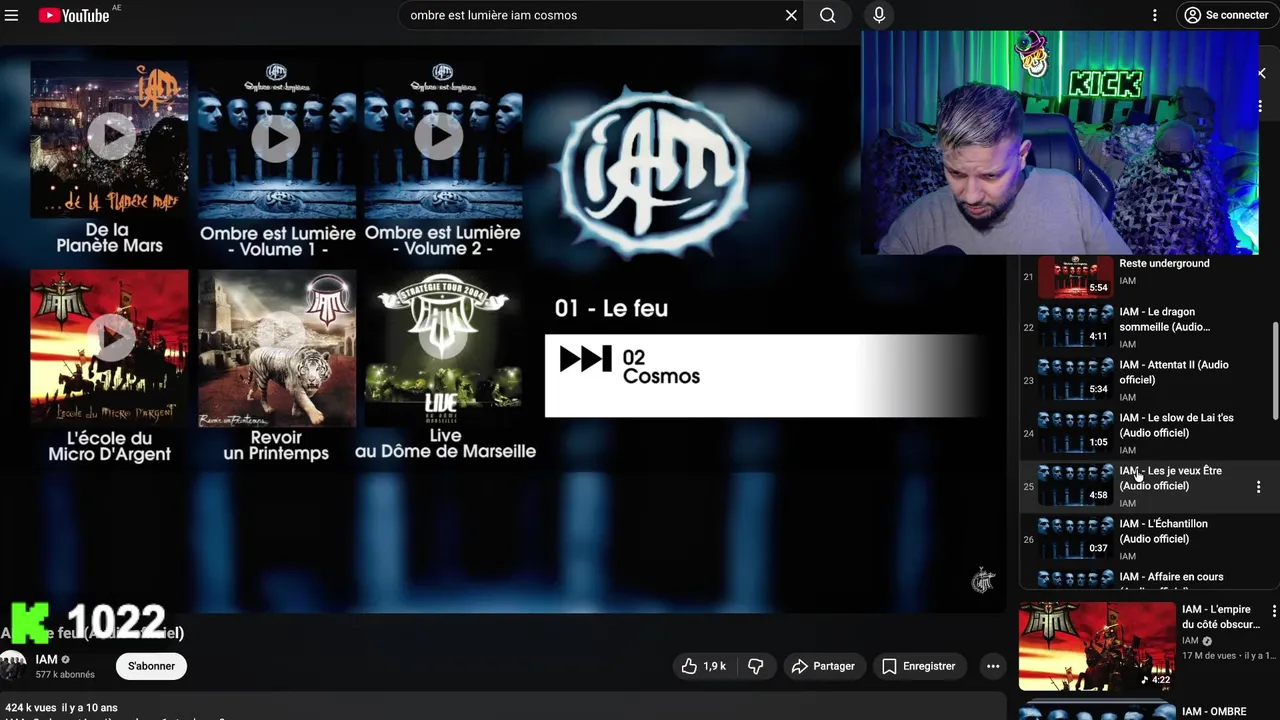The image size is (1280, 720).
Task: Click the Attentat II 5:34 thumbnail
Action: coord(1076,379)
